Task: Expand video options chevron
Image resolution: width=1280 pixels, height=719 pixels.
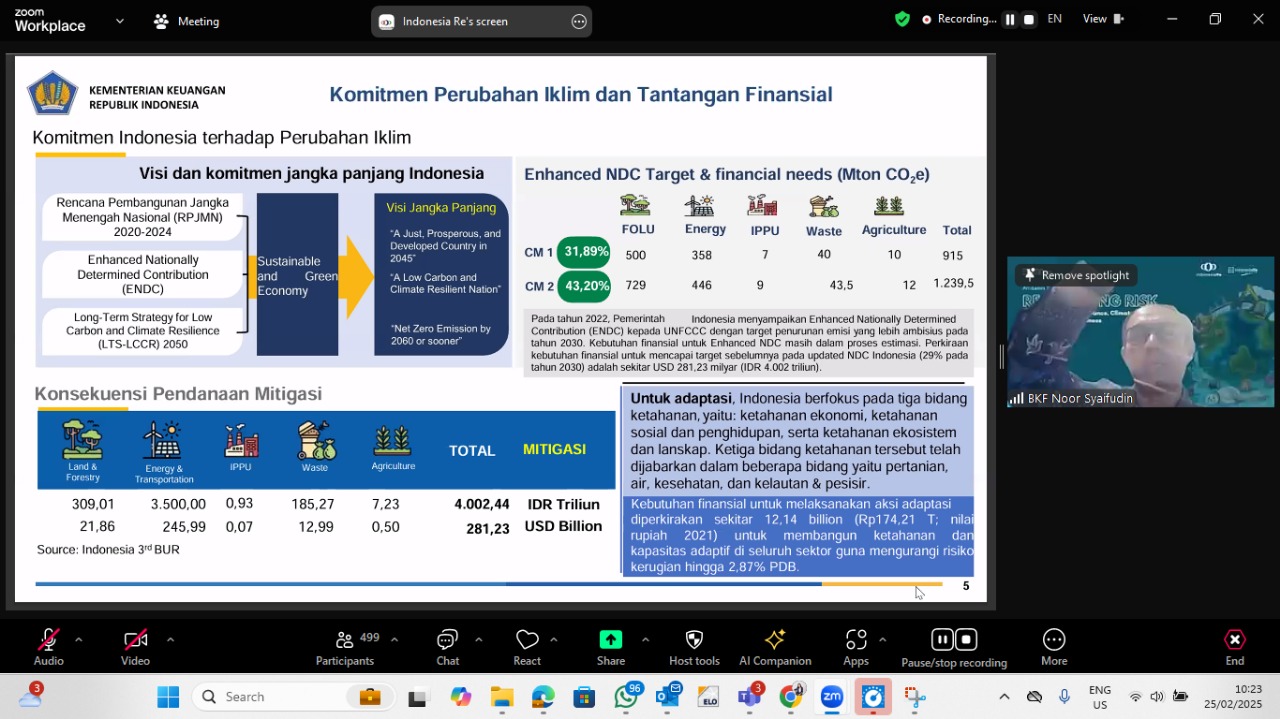Action: click(x=170, y=639)
